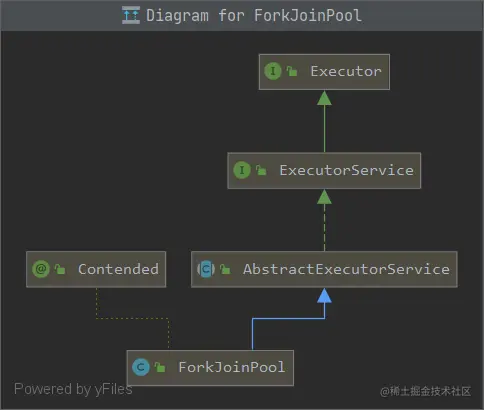
Task: Click the Diagram for ForkJoinPool title text
Action: [x=254, y=15]
